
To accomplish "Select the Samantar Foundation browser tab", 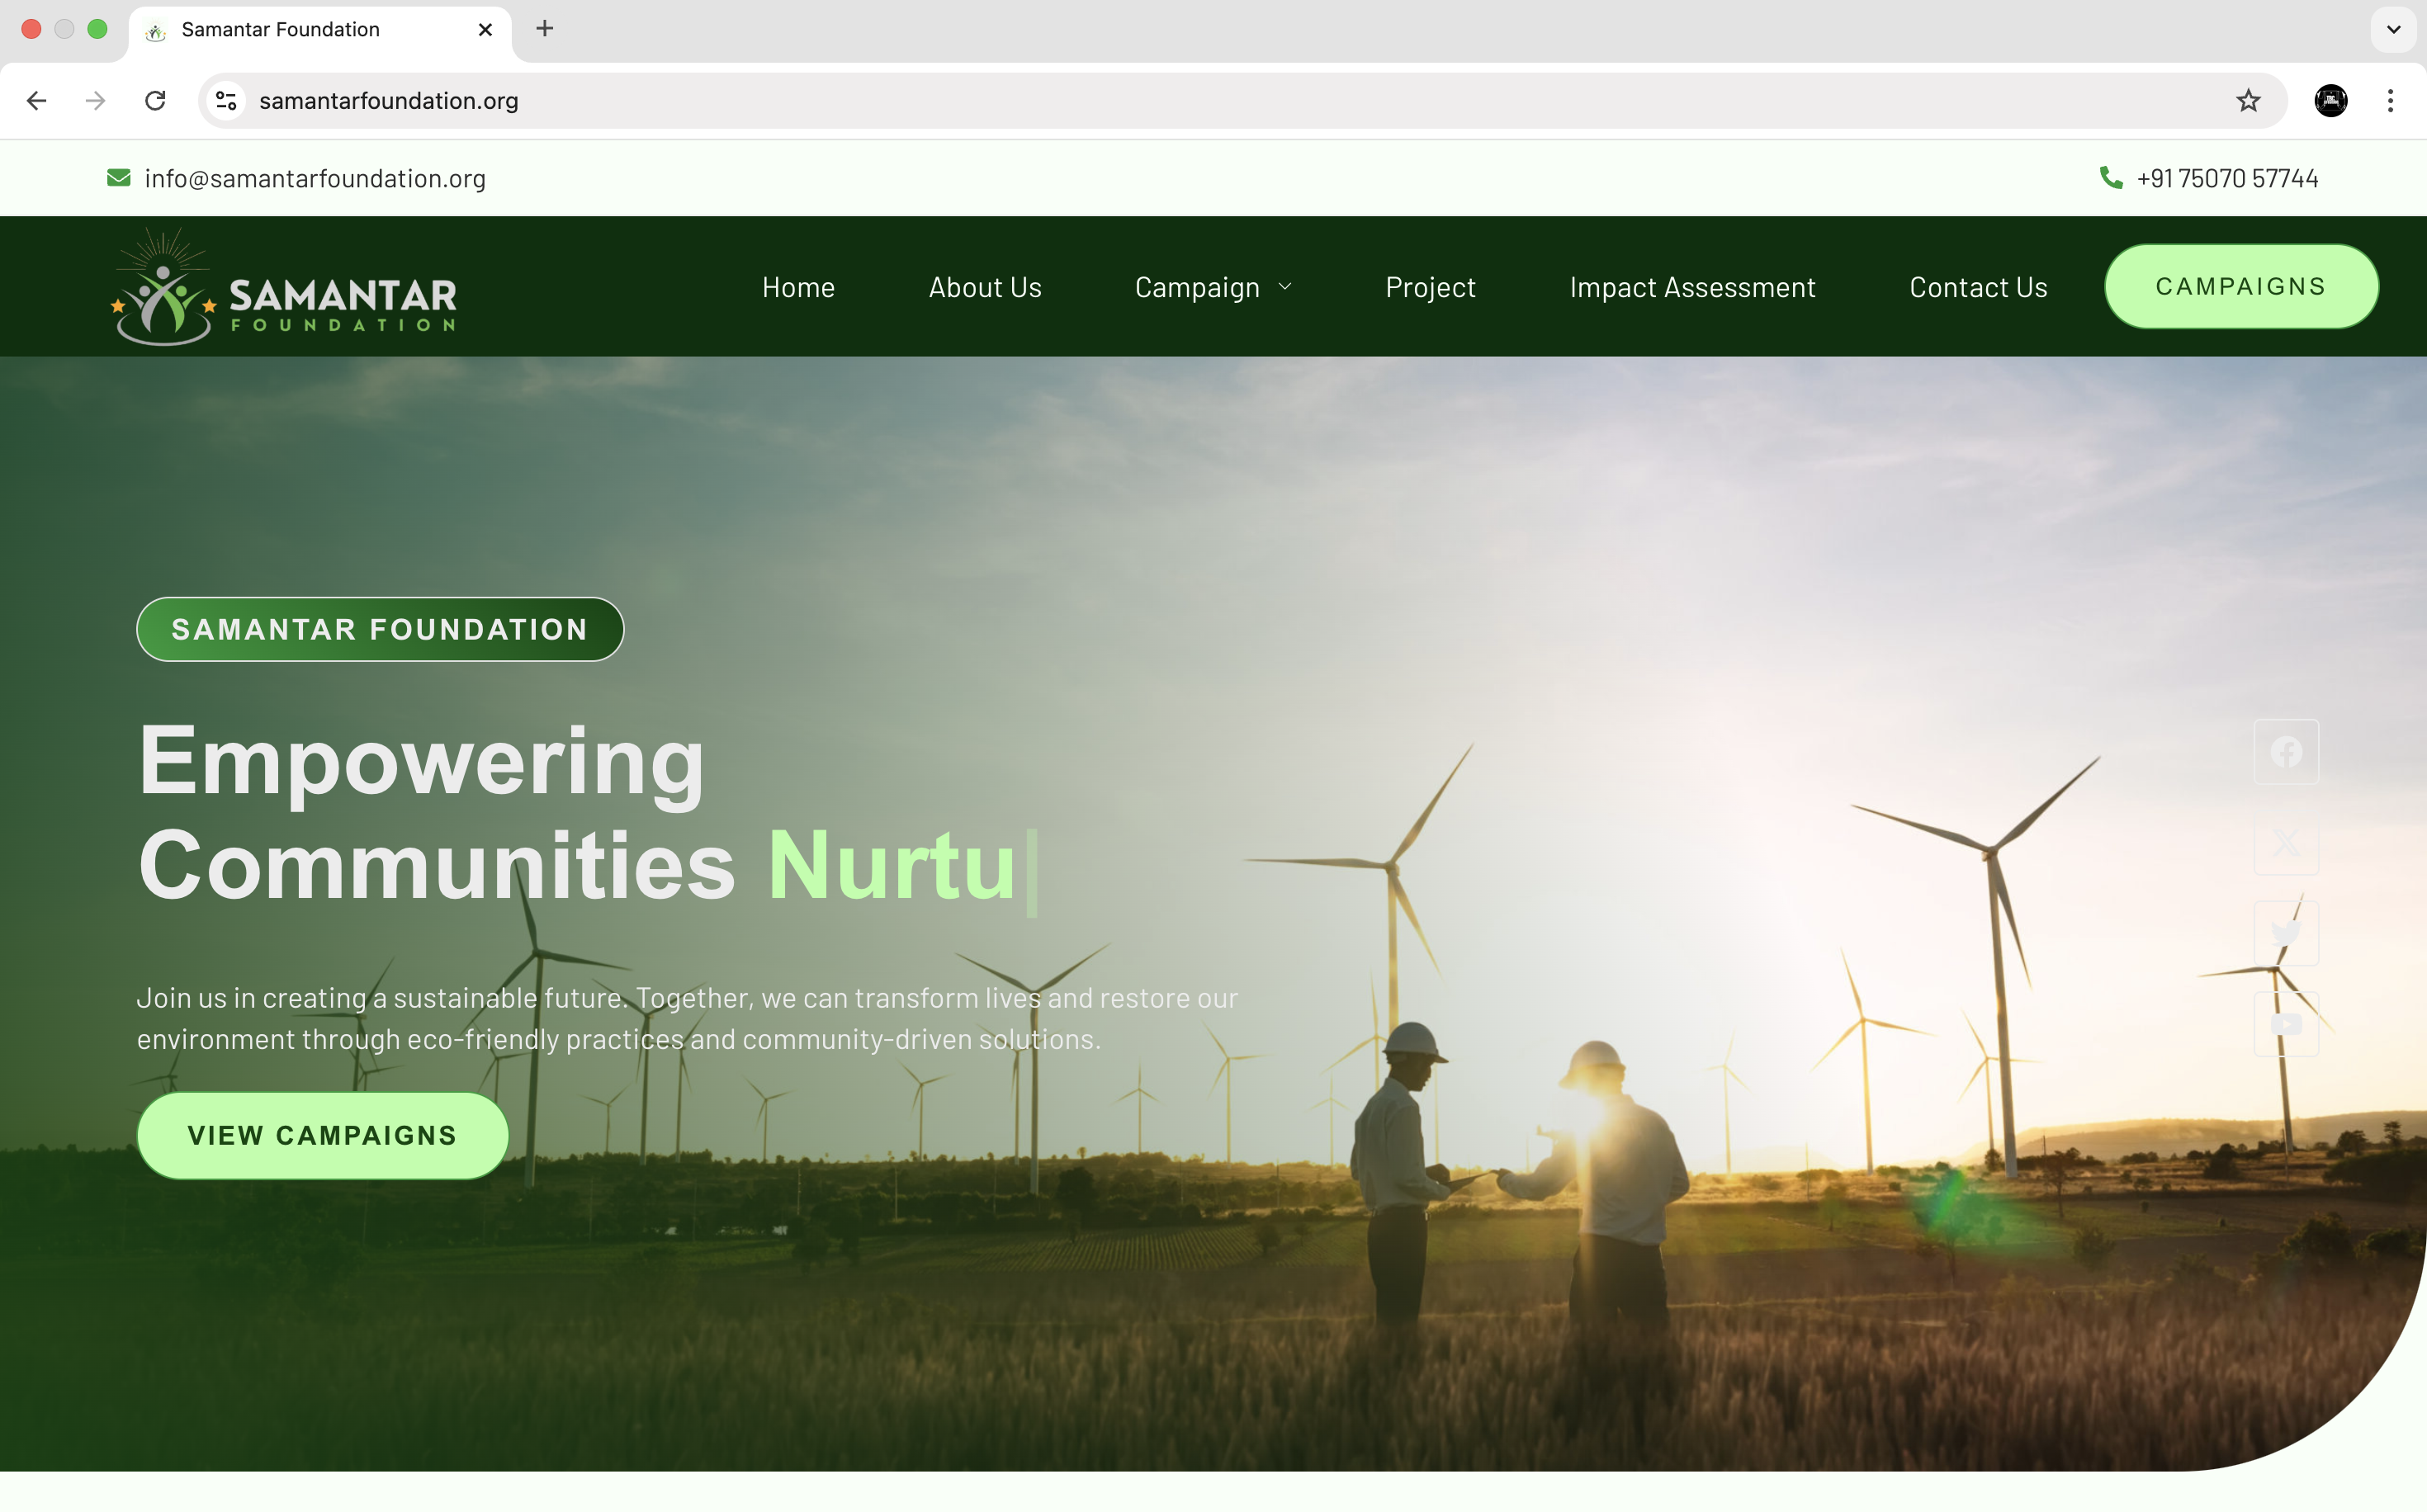I will tap(320, 30).
